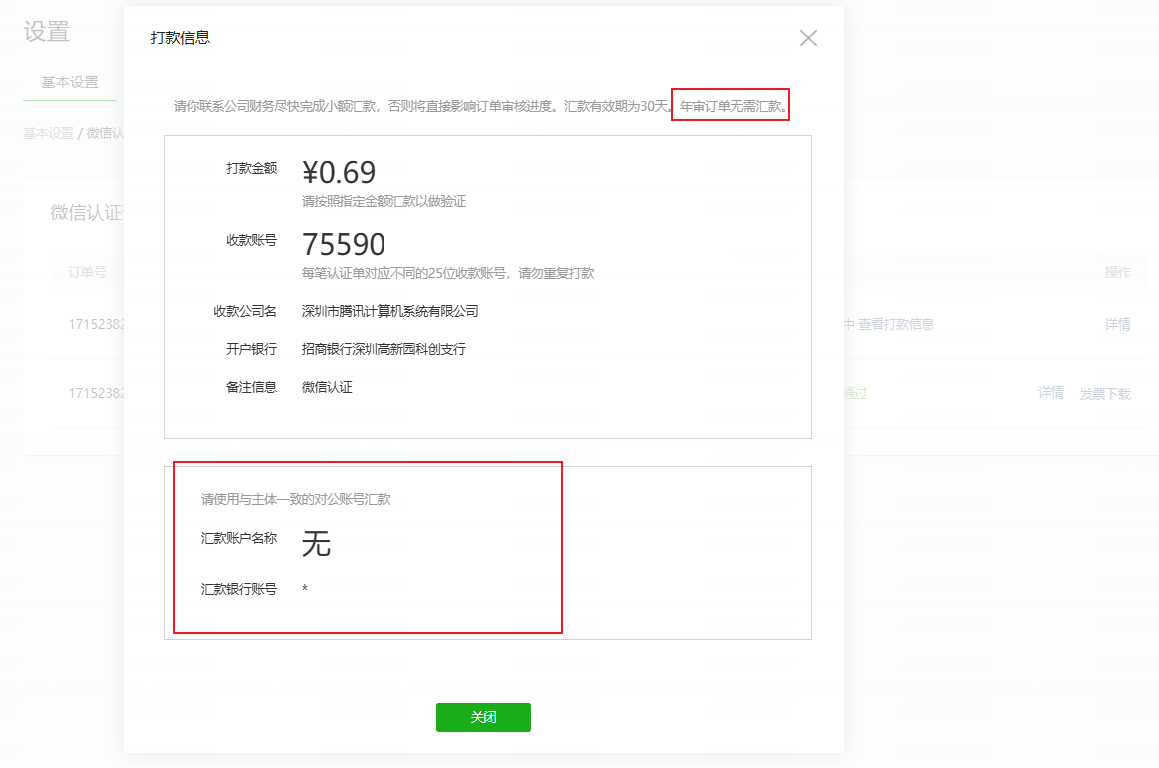Click the 年审订单无需汇款 notice text
The height and width of the screenshot is (768, 1159).
[x=733, y=106]
